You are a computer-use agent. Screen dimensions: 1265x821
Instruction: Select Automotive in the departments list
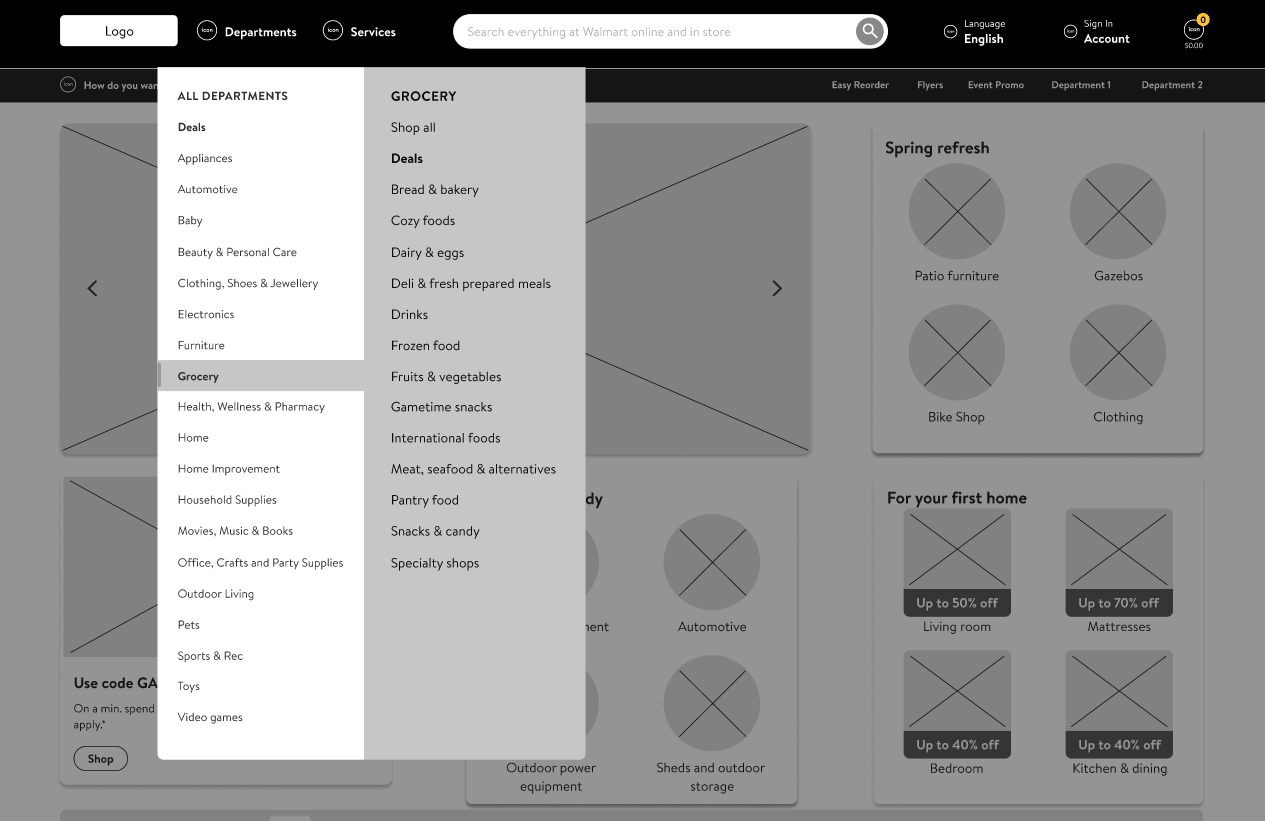pos(208,189)
